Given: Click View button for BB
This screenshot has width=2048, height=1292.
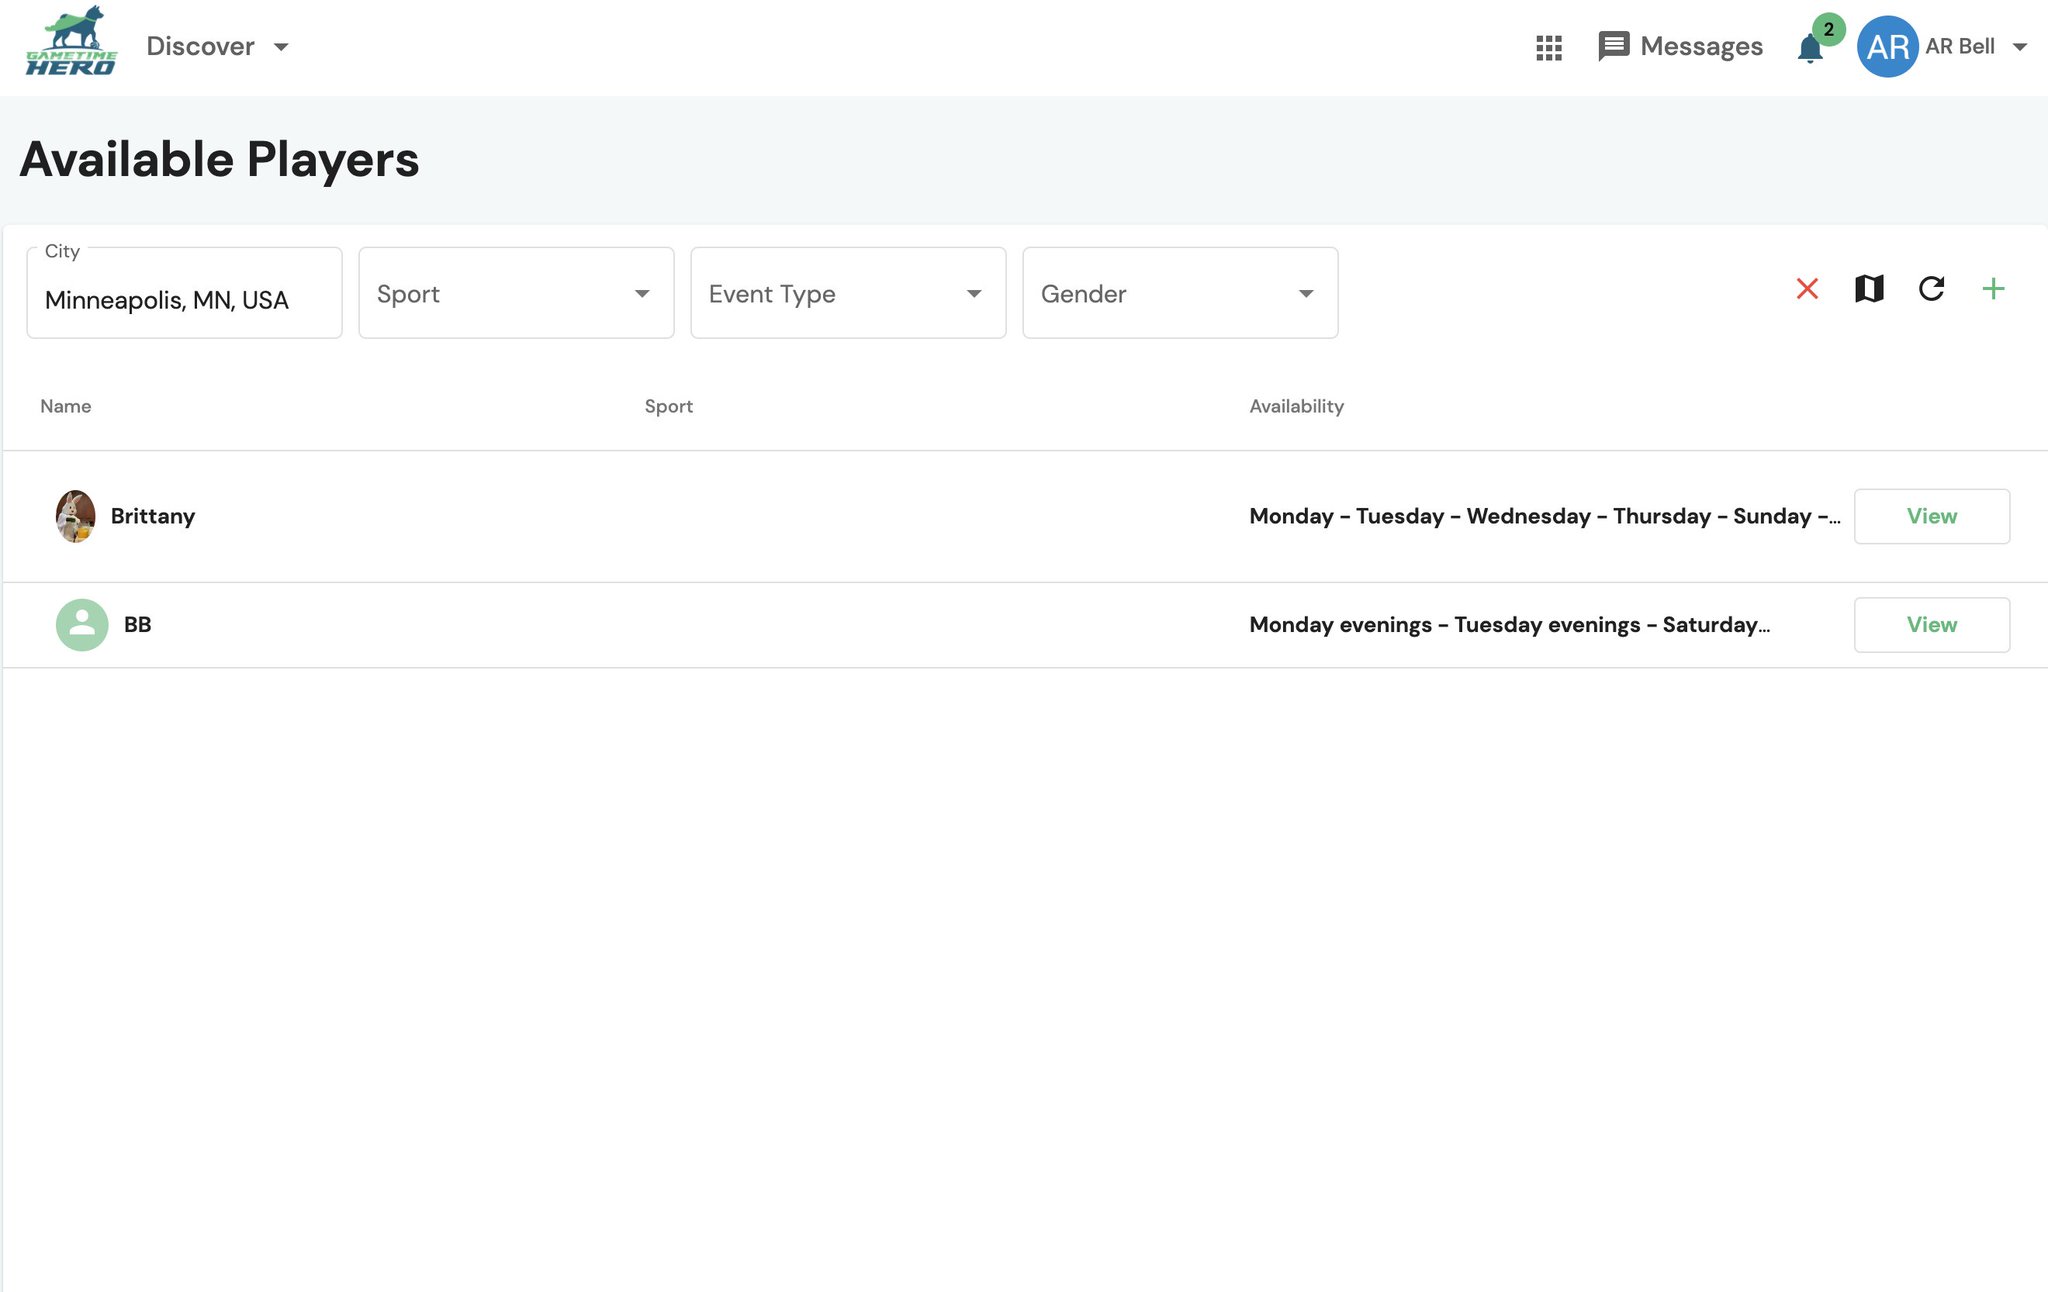Looking at the screenshot, I should (1931, 625).
